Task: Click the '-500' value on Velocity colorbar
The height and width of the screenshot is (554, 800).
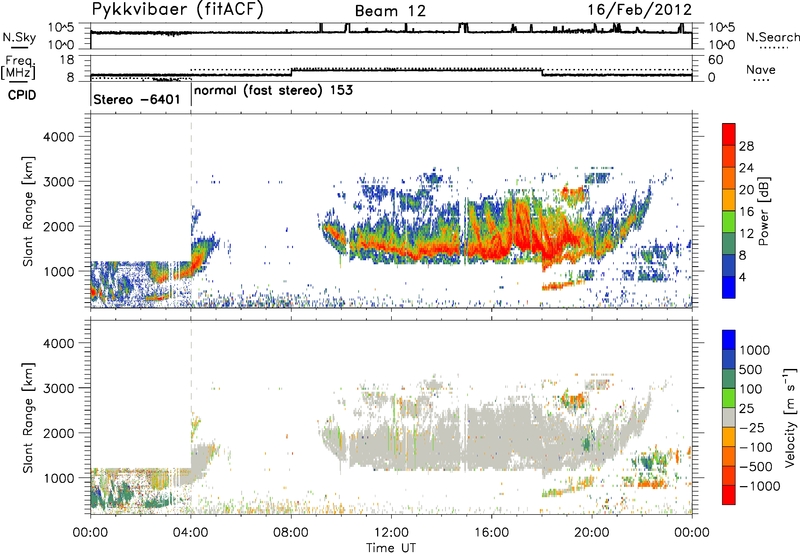Action: pos(756,467)
